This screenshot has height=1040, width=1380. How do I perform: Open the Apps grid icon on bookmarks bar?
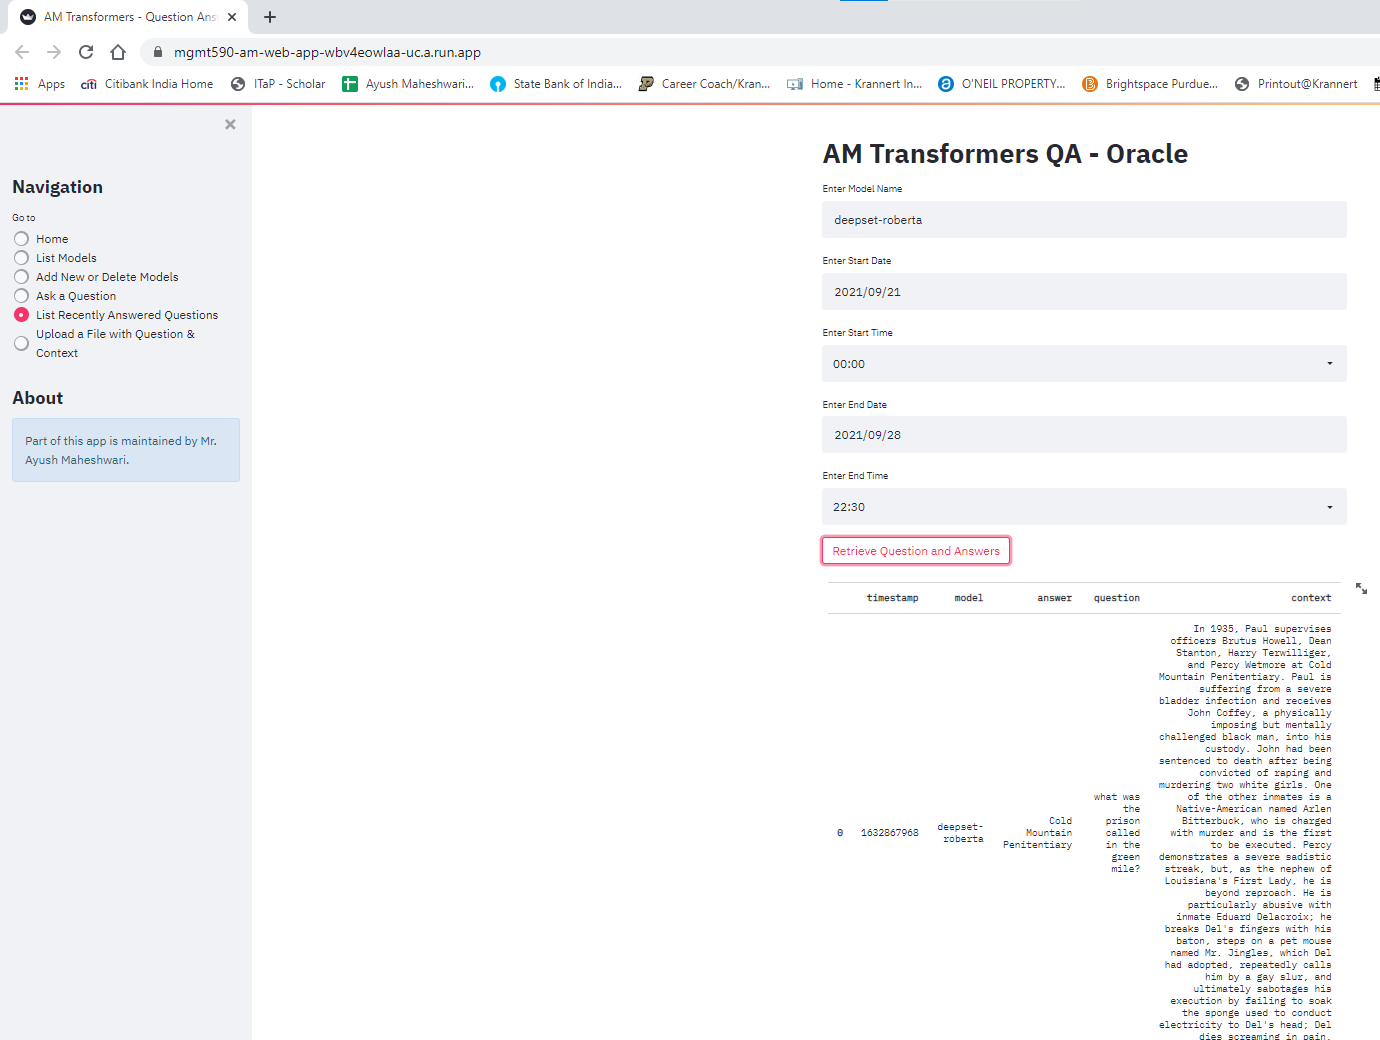[21, 84]
